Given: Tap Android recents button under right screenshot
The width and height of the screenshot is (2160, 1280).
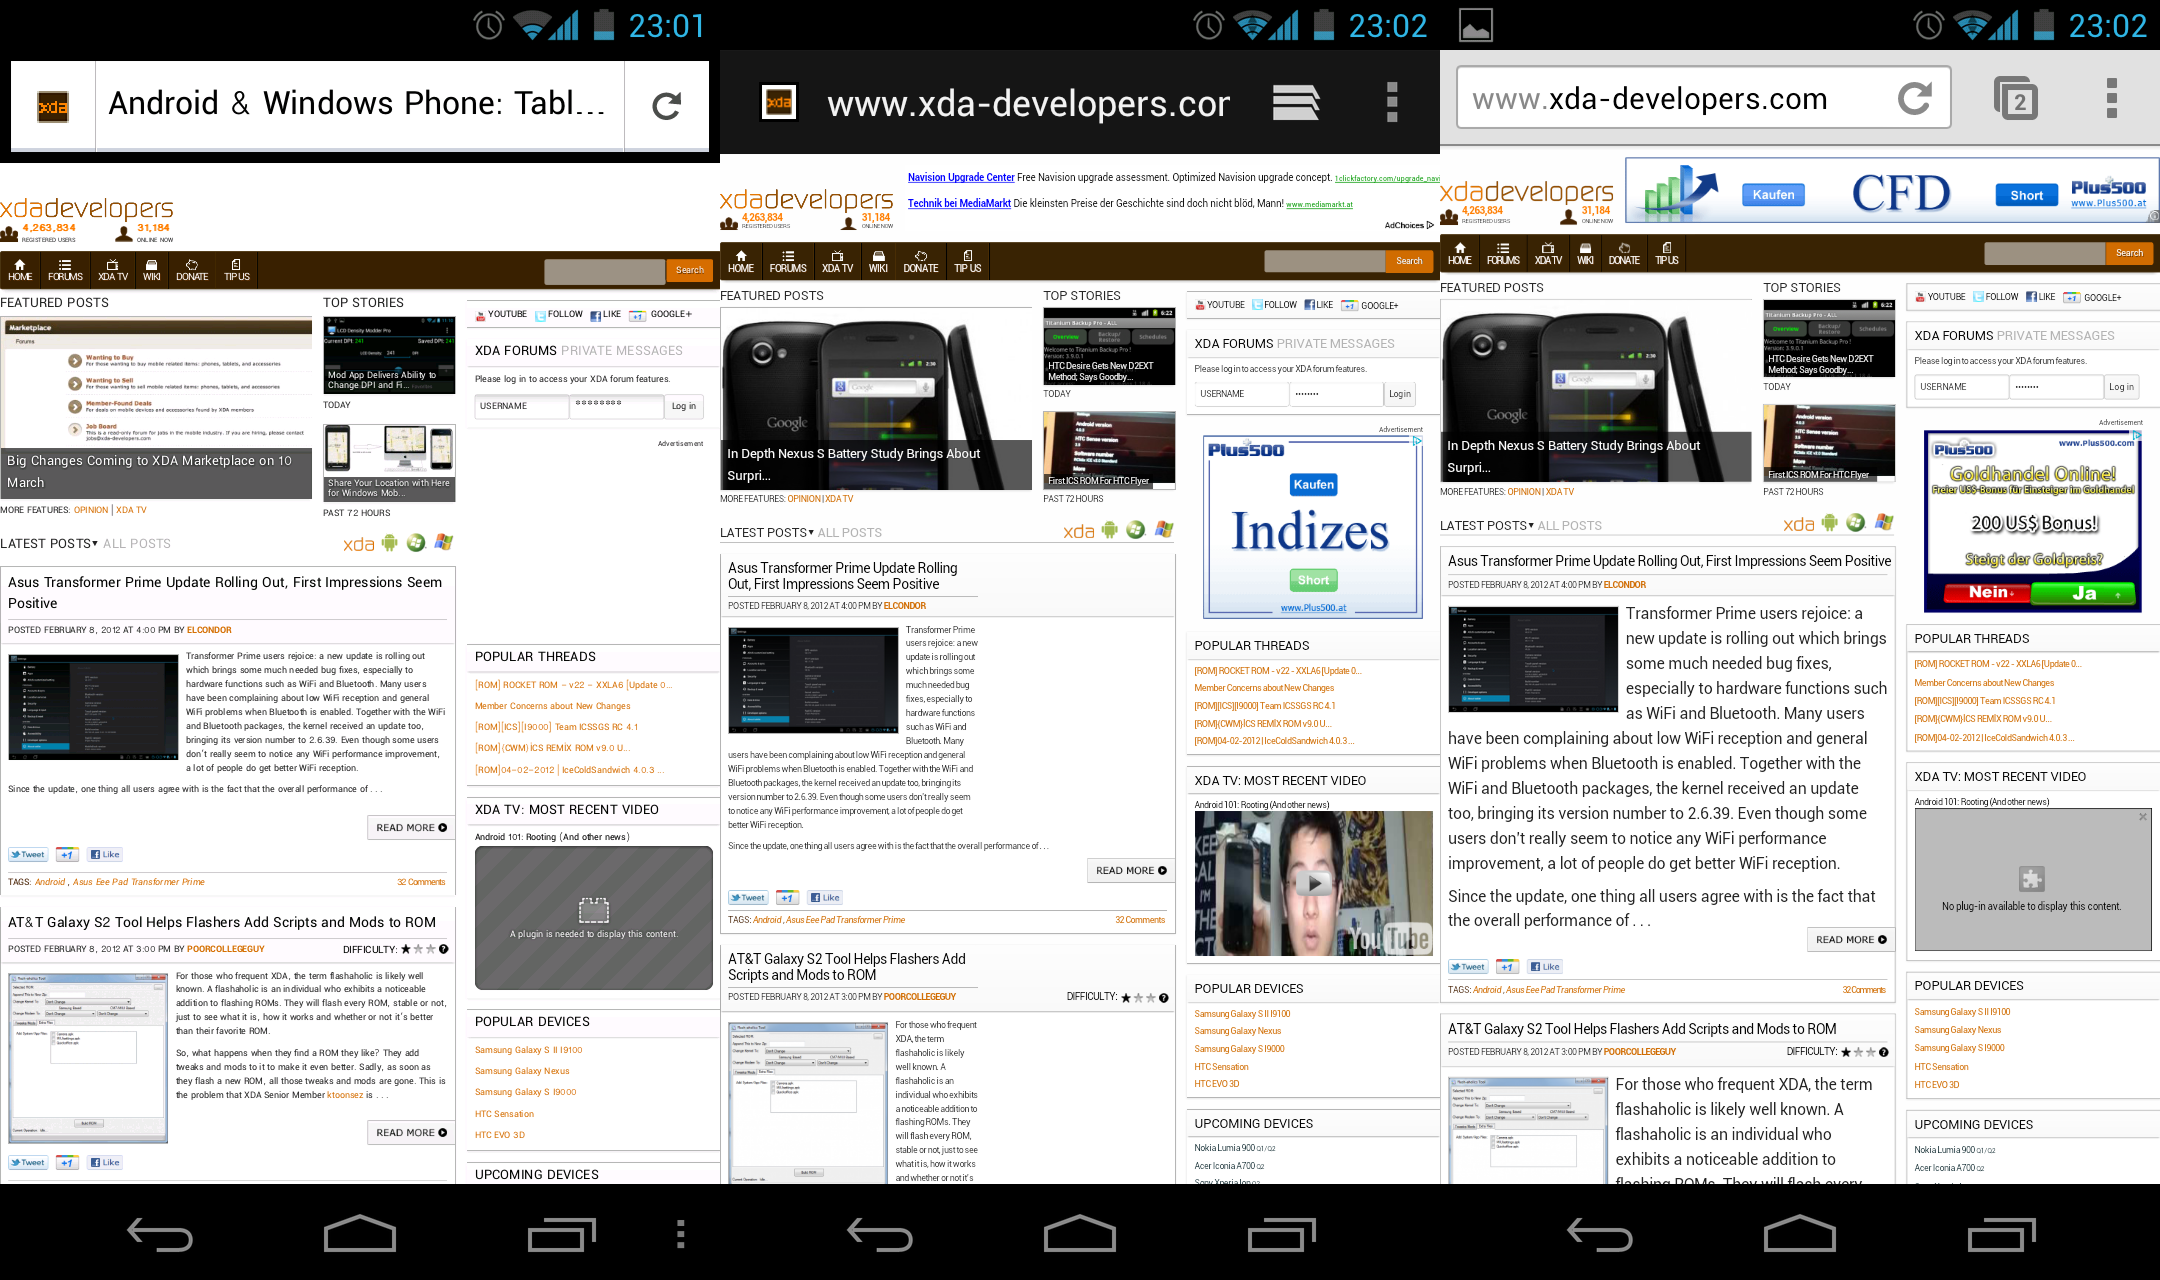Looking at the screenshot, I should (x=2000, y=1234).
